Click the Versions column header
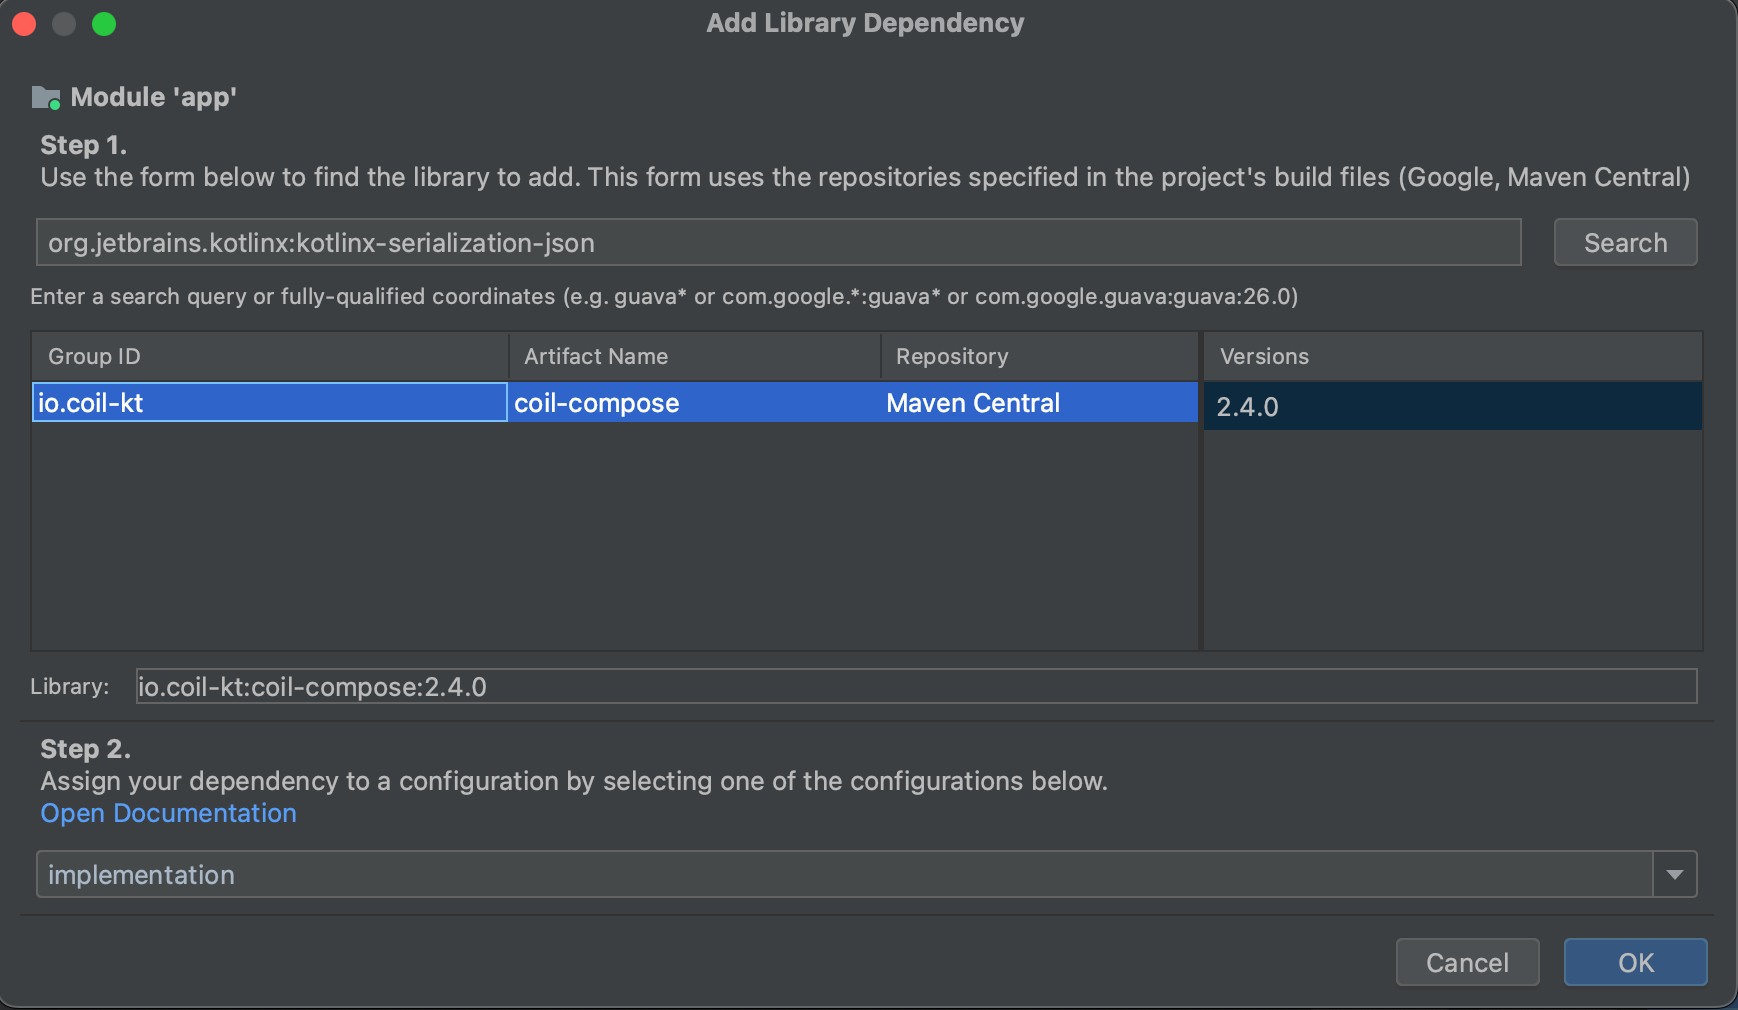The width and height of the screenshot is (1738, 1010). [1452, 356]
